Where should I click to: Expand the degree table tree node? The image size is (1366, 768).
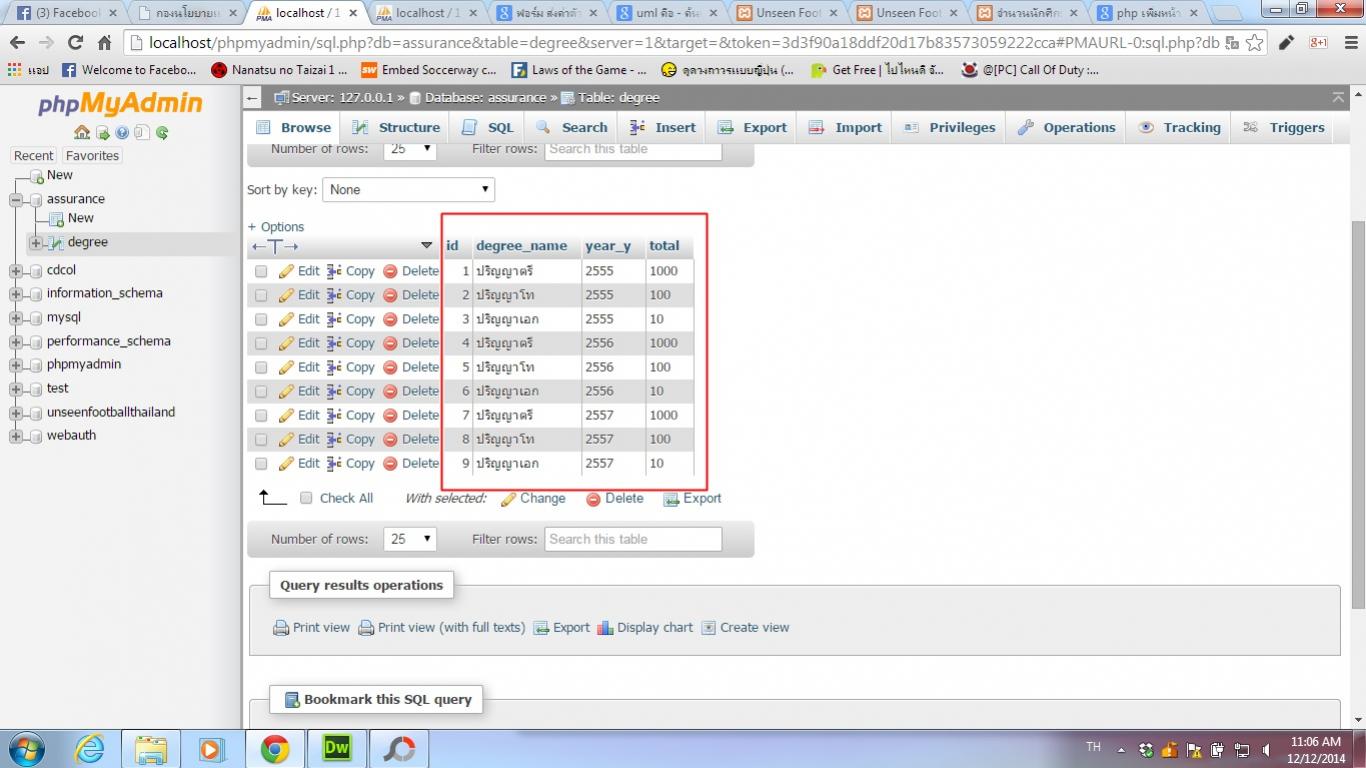point(36,243)
